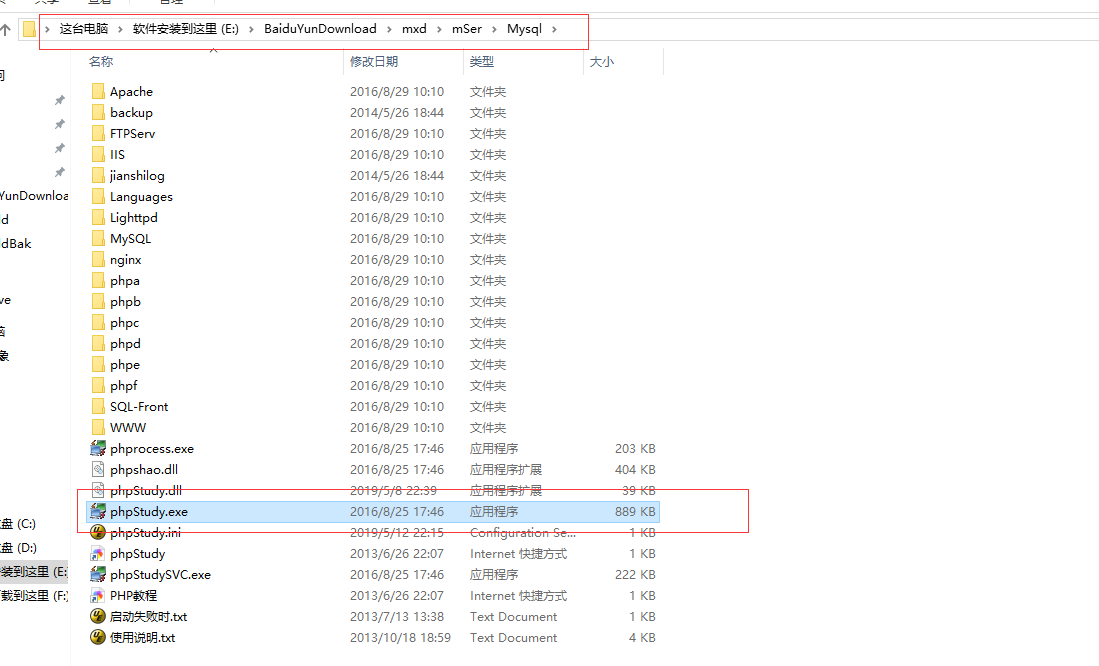The image size is (1099, 666).
Task: Select the Languages folder icon
Action: pyautogui.click(x=98, y=196)
